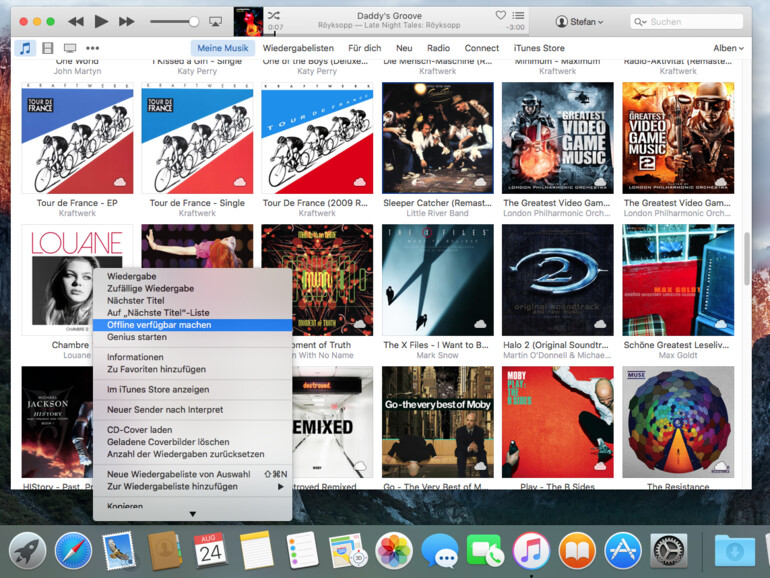Select Anzahl der Wiedergaben zurücksetzen

(x=192, y=454)
